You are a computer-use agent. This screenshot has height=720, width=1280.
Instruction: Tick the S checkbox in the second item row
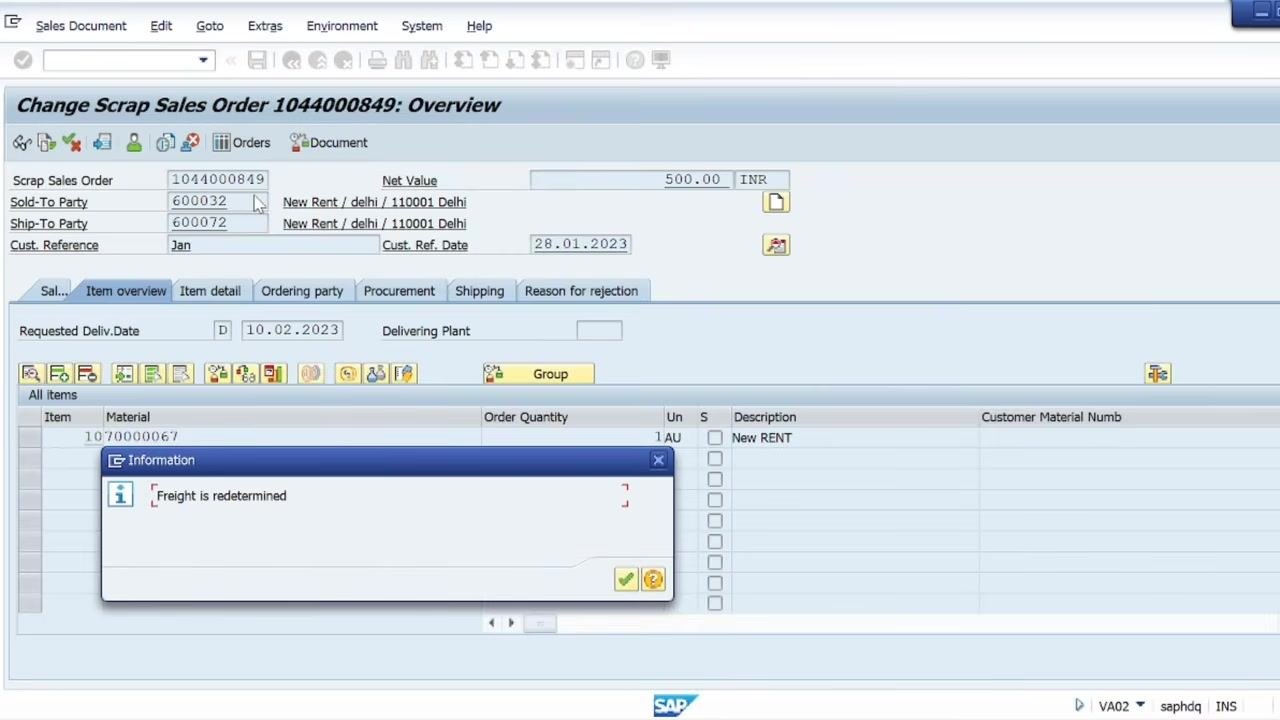714,459
